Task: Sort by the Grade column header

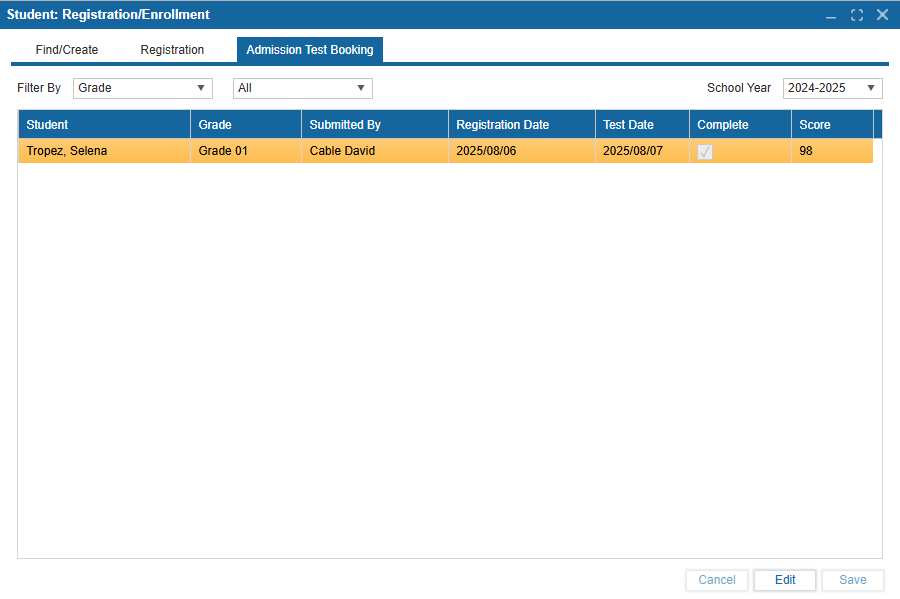Action: point(245,125)
